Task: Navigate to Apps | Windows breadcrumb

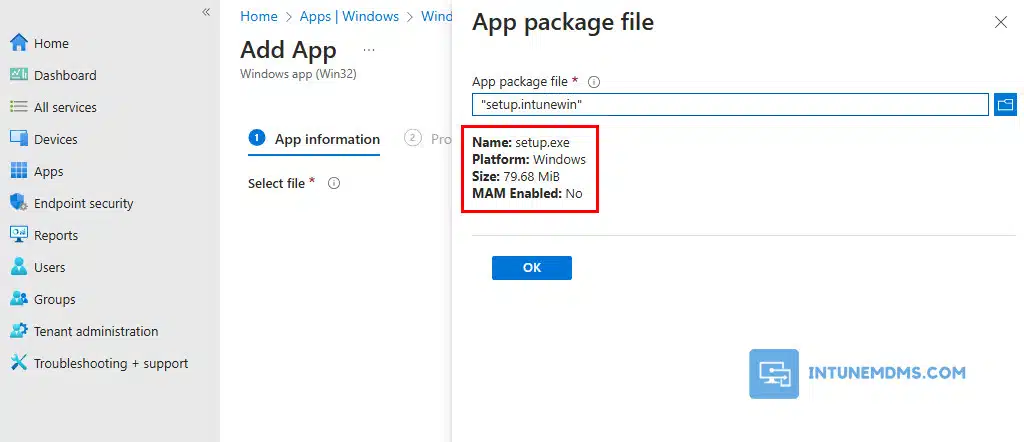Action: tap(349, 17)
